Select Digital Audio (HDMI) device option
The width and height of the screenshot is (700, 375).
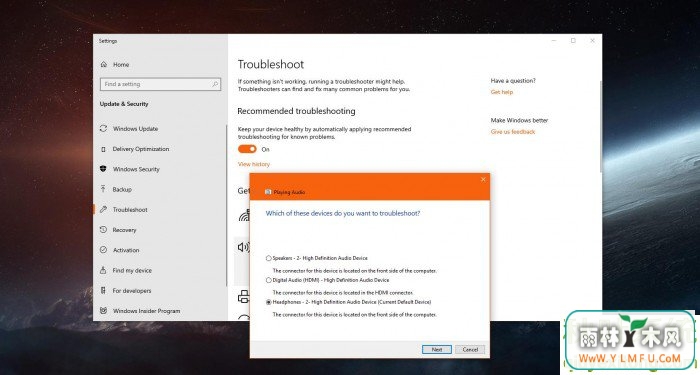pos(269,280)
